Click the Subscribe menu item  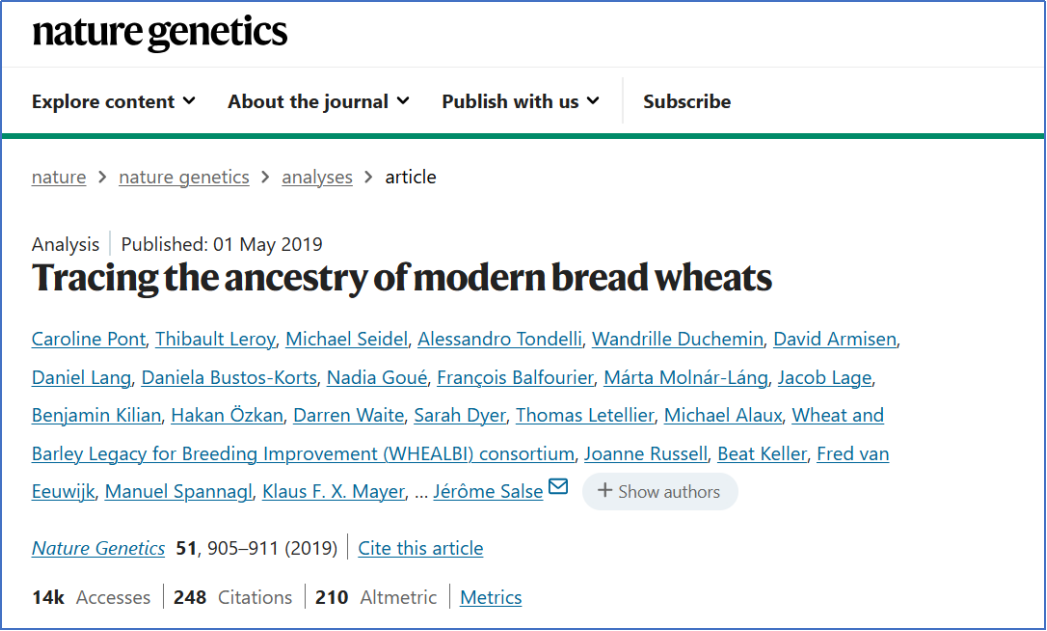click(686, 101)
